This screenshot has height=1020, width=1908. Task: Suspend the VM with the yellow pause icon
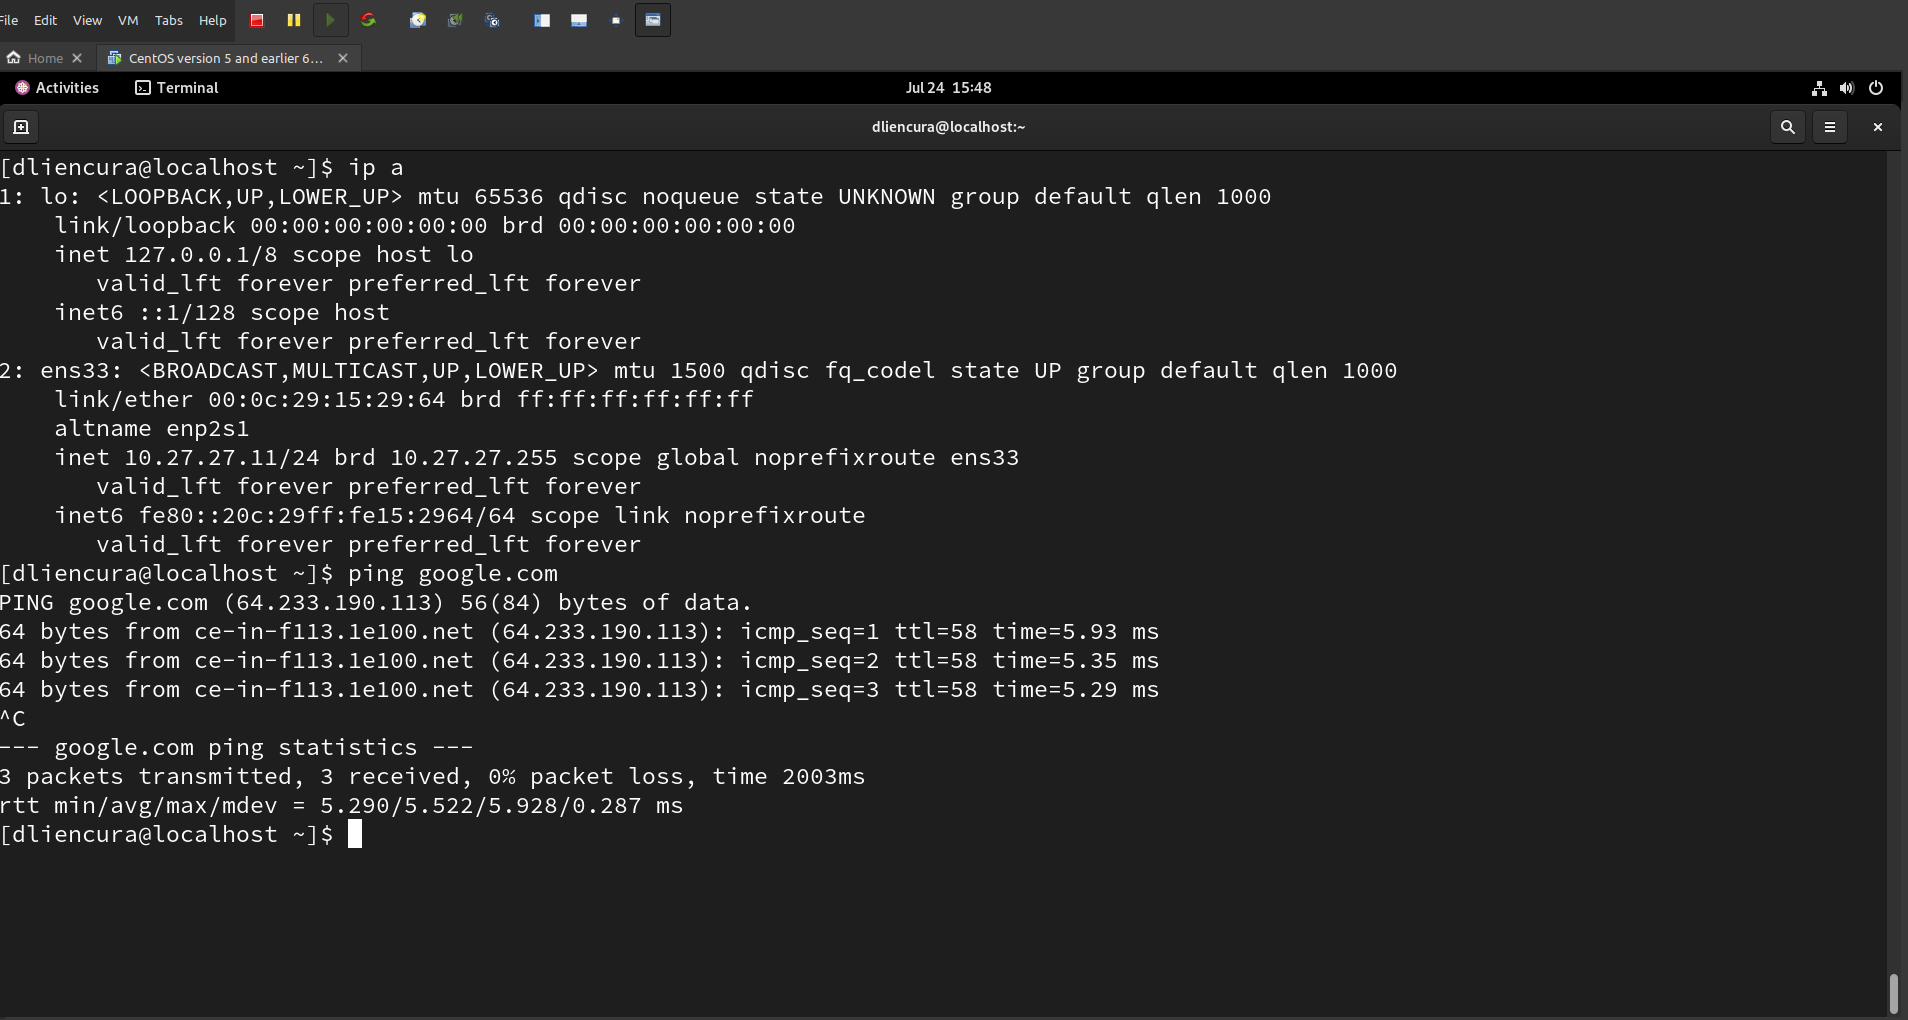(293, 20)
